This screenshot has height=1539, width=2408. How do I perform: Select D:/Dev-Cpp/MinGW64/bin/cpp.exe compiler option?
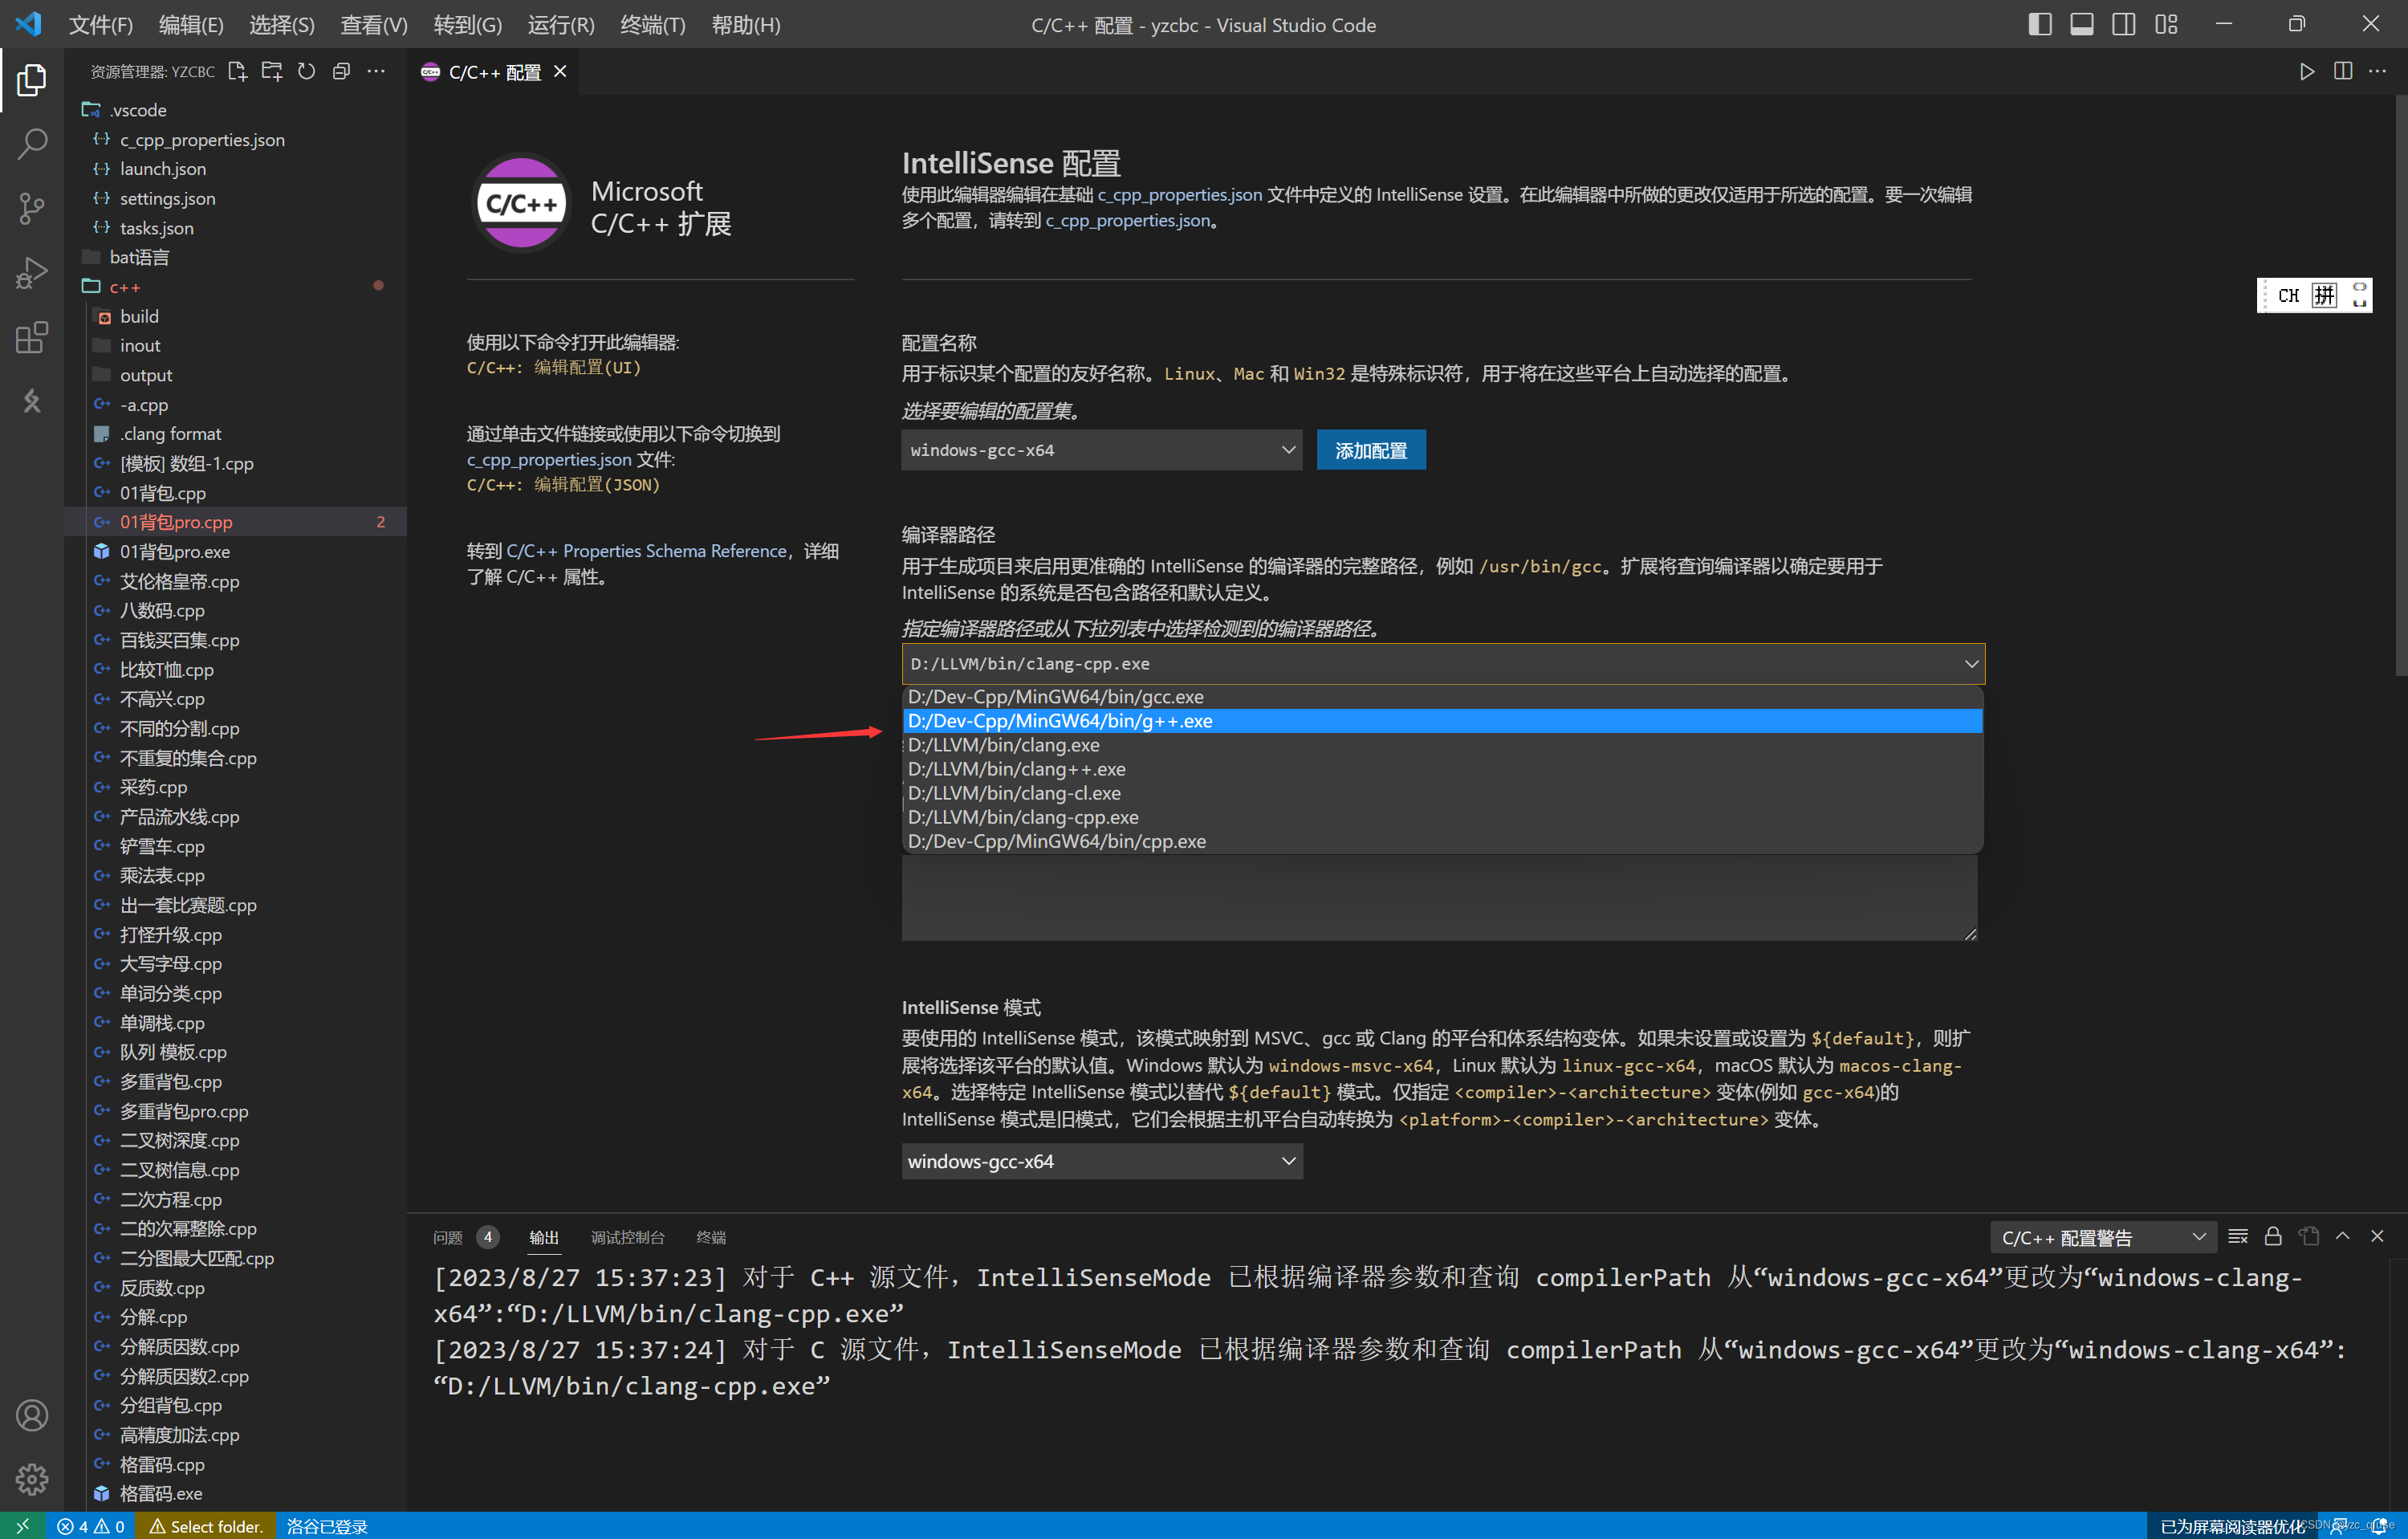(1442, 841)
